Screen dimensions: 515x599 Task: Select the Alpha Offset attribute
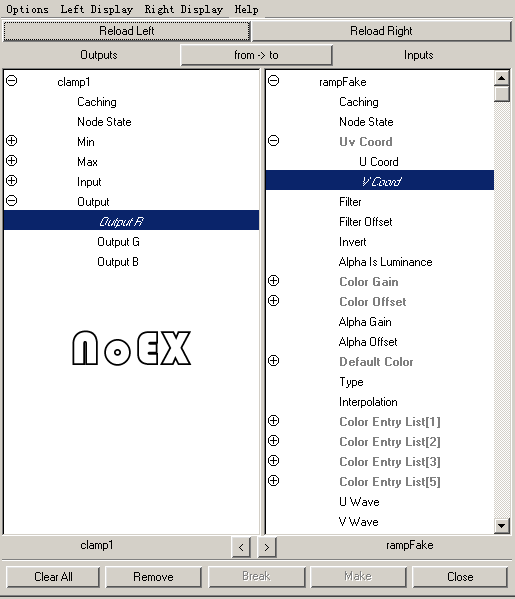tap(368, 342)
